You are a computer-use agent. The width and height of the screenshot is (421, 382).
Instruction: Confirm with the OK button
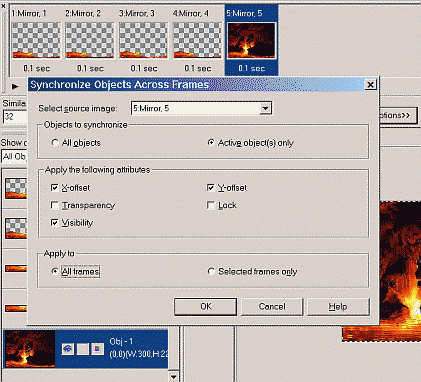(x=206, y=306)
